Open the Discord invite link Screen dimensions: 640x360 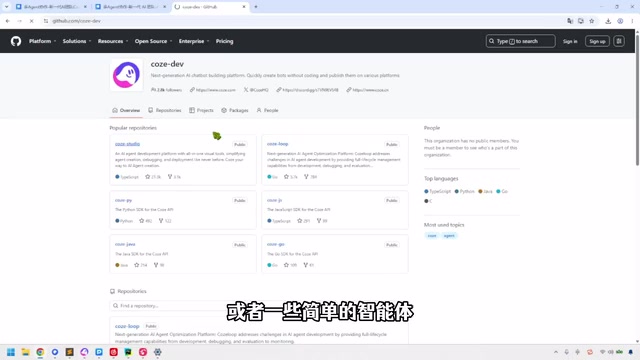point(310,90)
